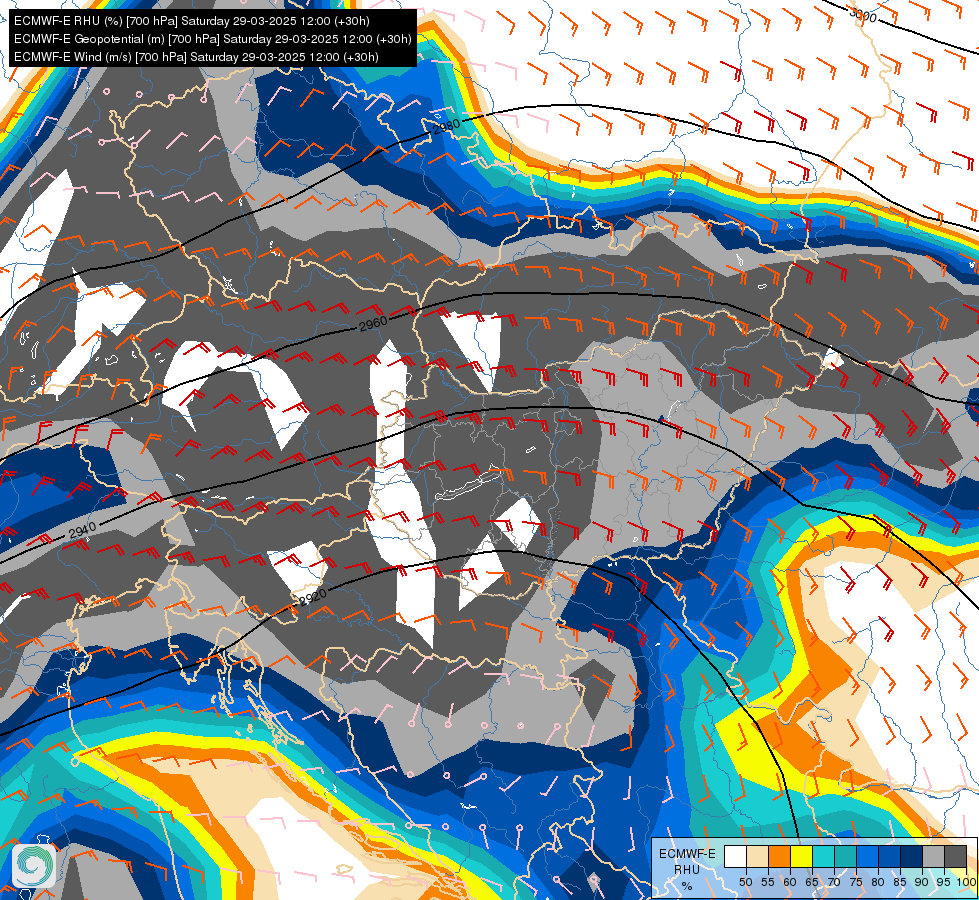This screenshot has height=900, width=979.
Task: Click the 2940 geopotential contour label
Action: coord(82,530)
